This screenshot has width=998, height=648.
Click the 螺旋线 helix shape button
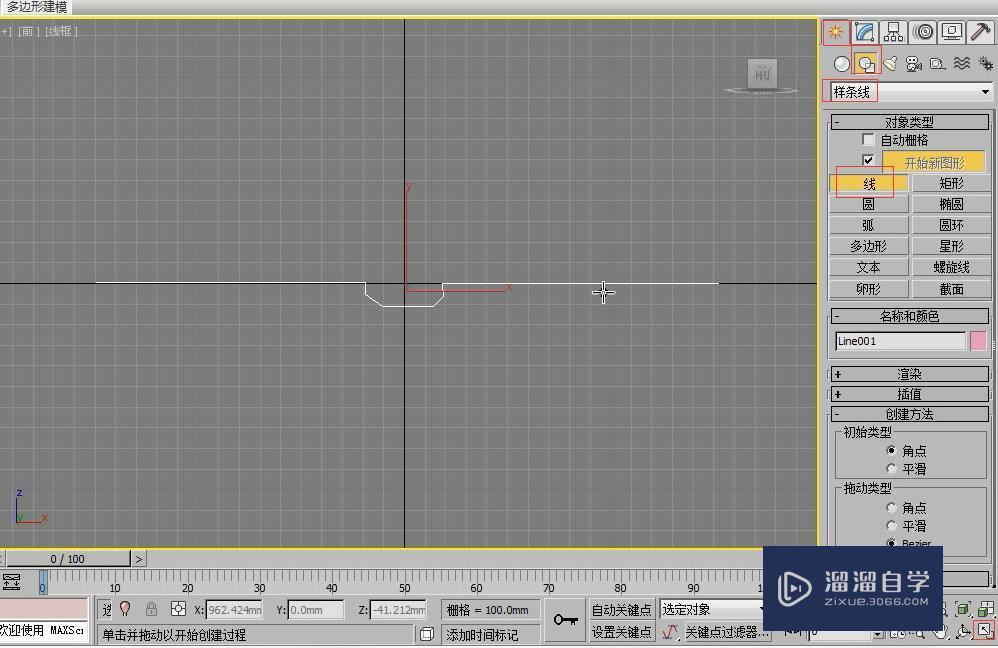pyautogui.click(x=952, y=267)
